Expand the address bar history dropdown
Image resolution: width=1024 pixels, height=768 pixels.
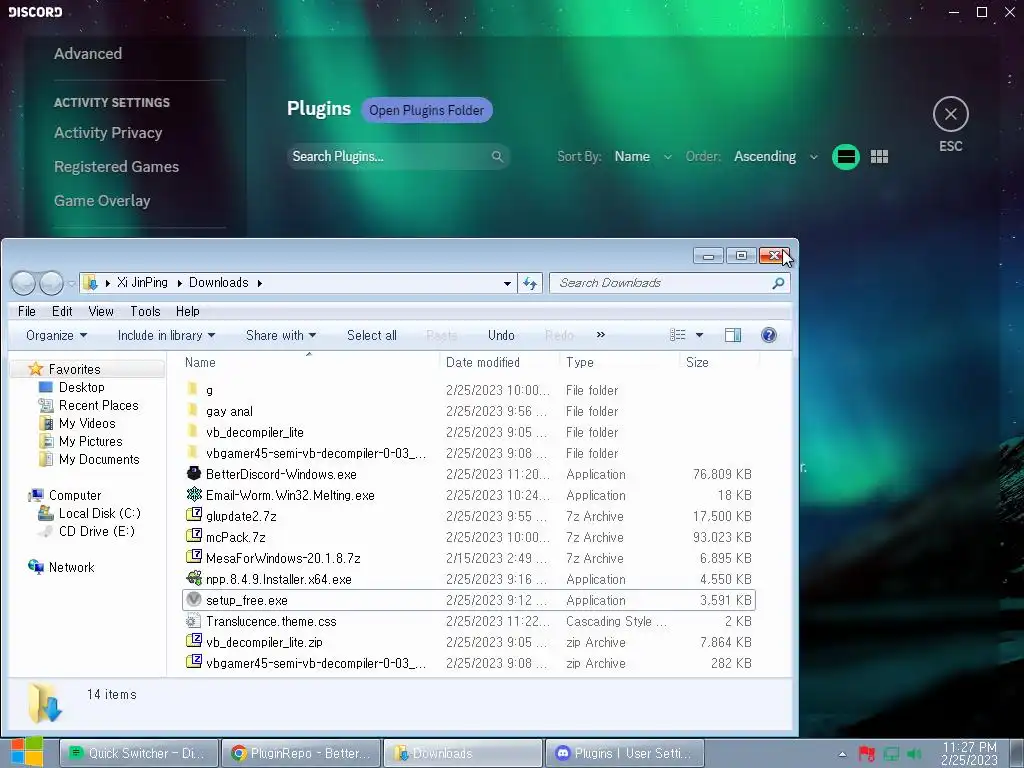[x=507, y=283]
